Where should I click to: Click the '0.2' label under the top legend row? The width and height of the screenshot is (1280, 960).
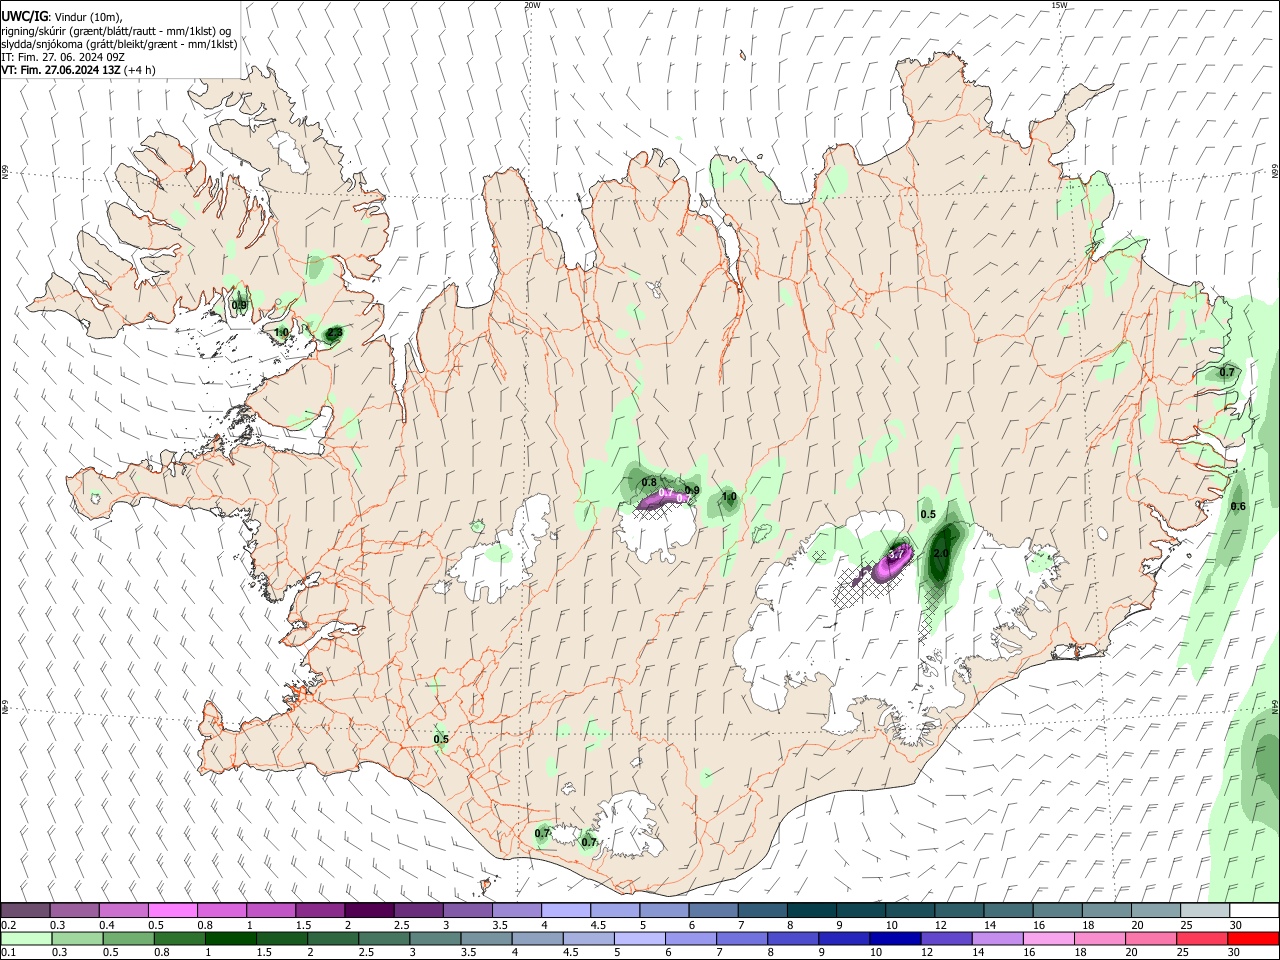(x=8, y=925)
